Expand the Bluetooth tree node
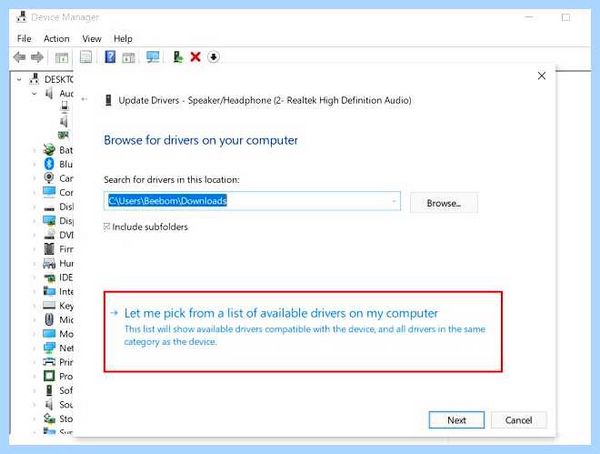This screenshot has width=600, height=454. (x=34, y=164)
